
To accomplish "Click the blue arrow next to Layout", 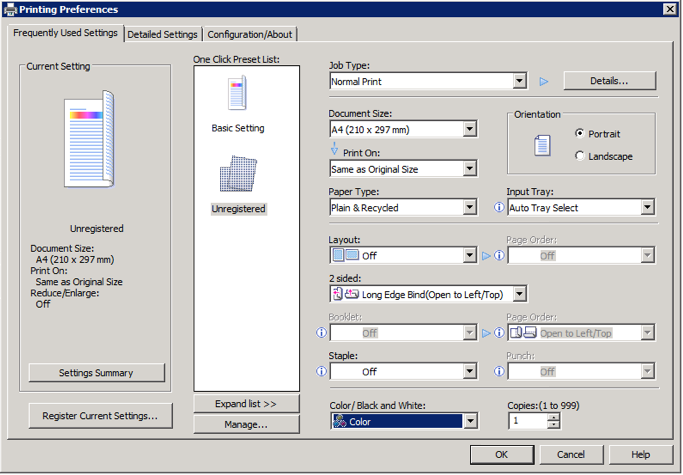I will (x=487, y=256).
